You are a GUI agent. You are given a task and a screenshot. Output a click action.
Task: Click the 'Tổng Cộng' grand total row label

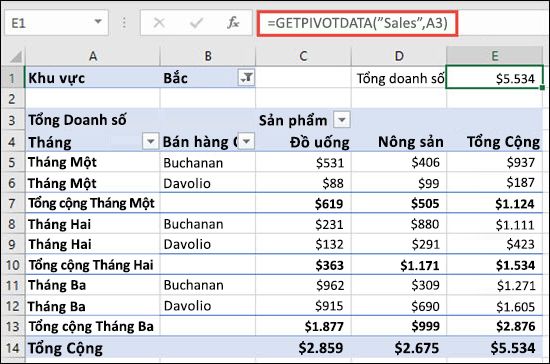tap(93, 348)
